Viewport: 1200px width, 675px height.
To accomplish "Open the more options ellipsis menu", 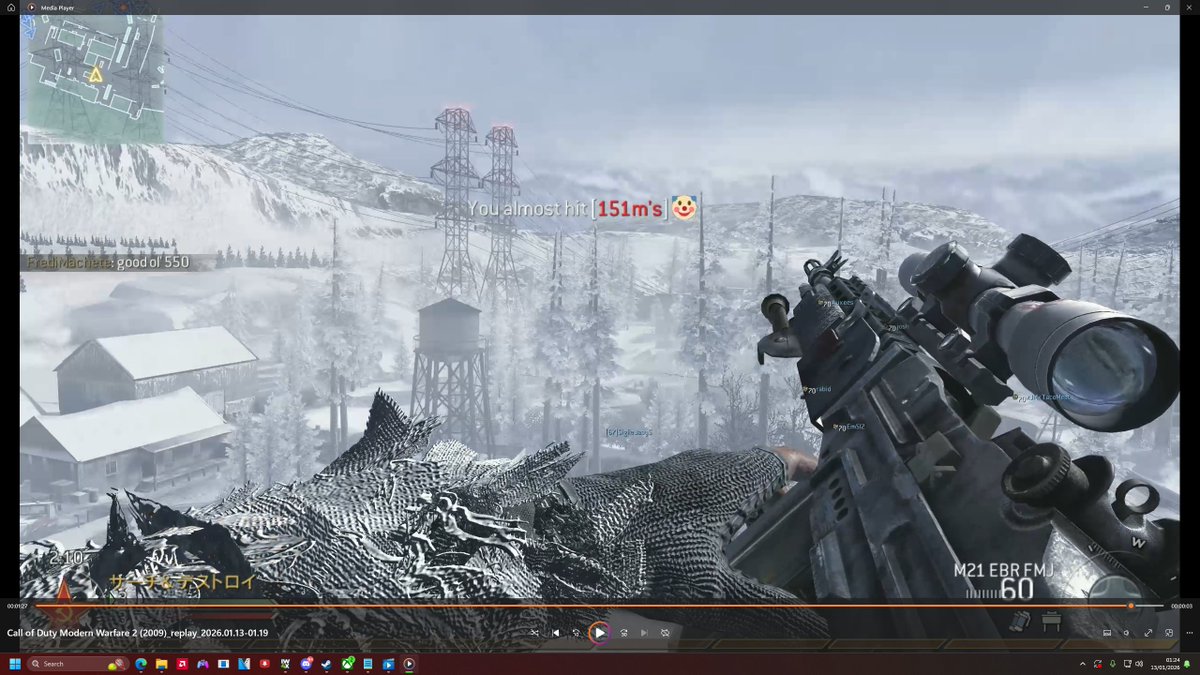I will point(1189,633).
